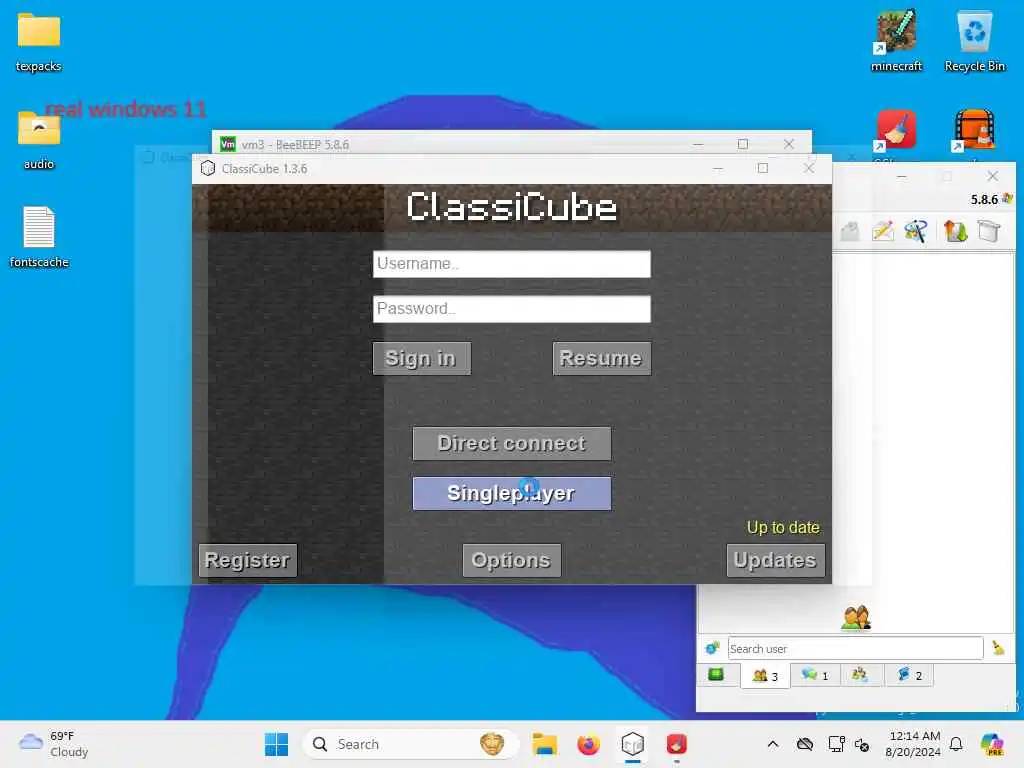Screen dimensions: 1024x768
Task: Click the Sign in button
Action: pos(421,359)
